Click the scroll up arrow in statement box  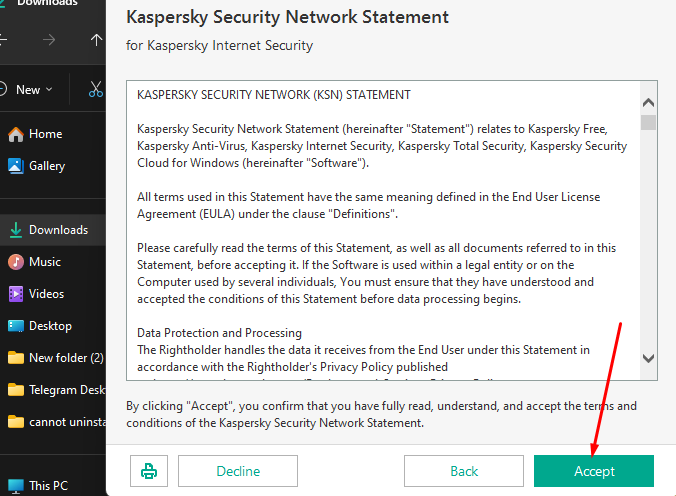[x=648, y=103]
